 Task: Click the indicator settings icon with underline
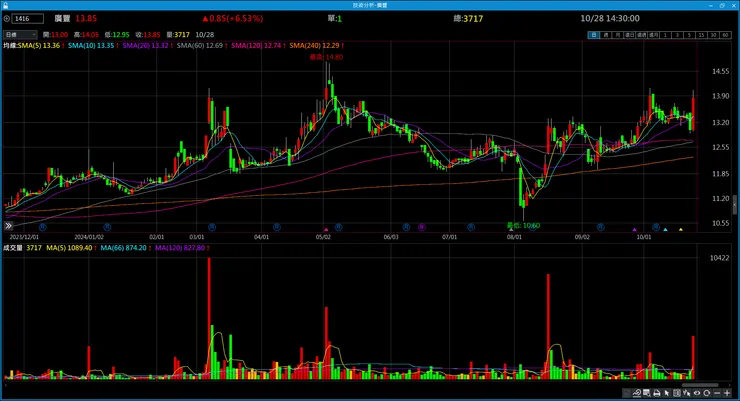637,393
